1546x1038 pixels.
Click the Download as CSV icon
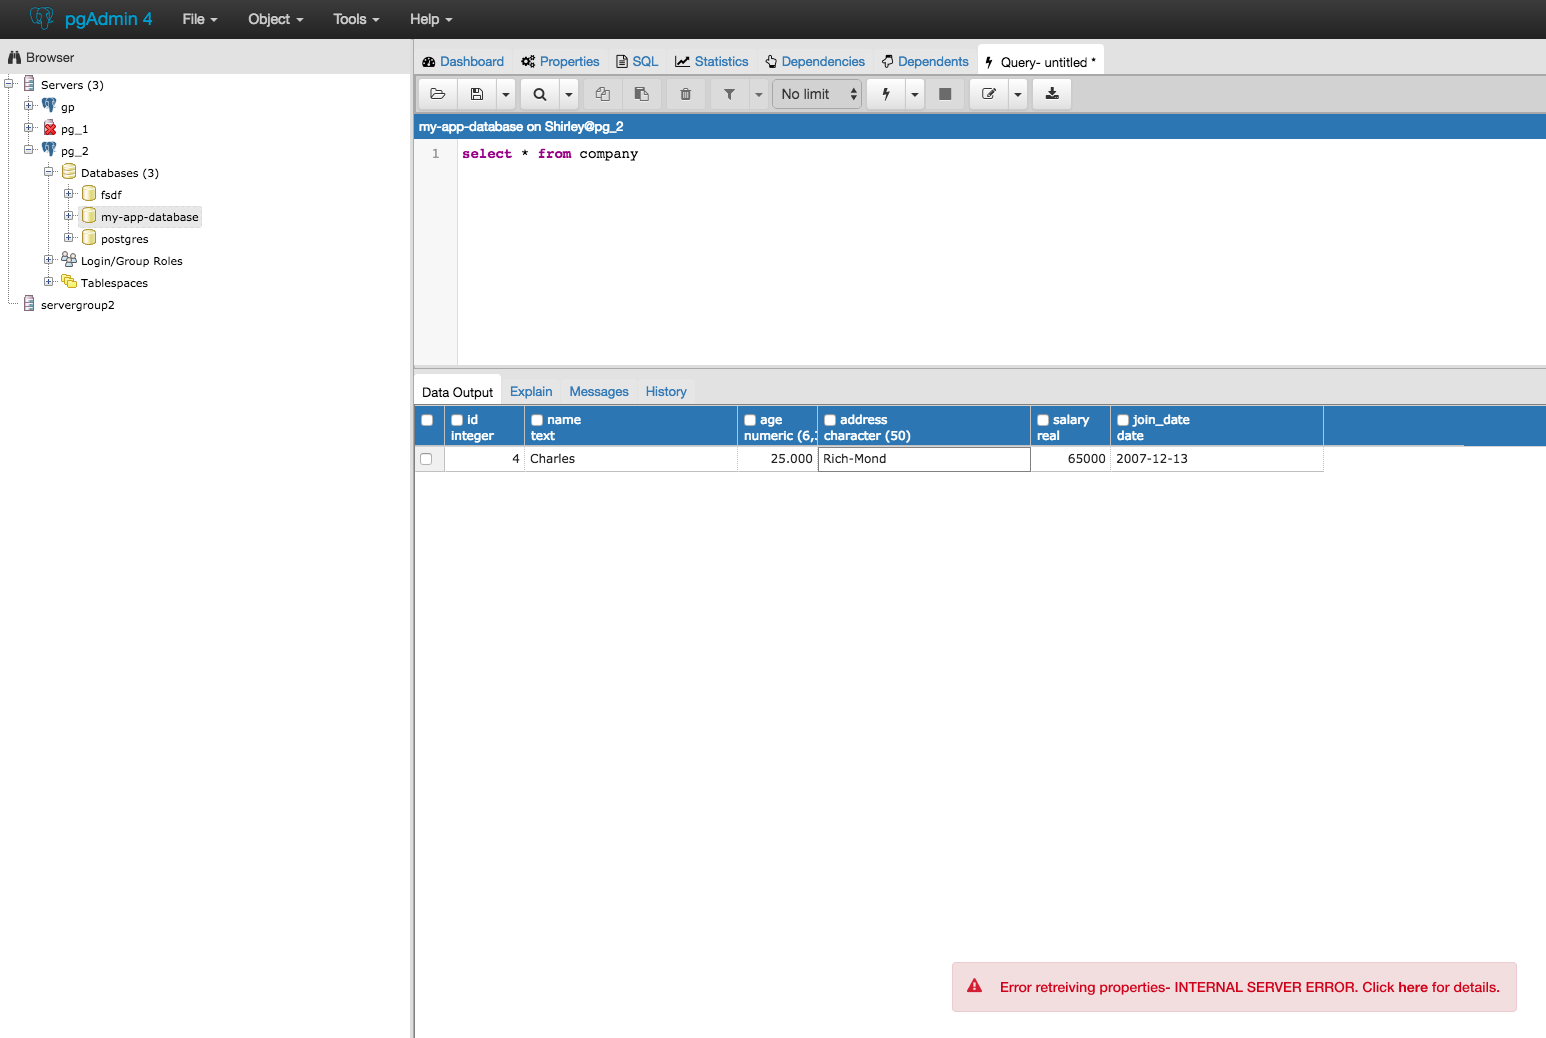point(1052,94)
